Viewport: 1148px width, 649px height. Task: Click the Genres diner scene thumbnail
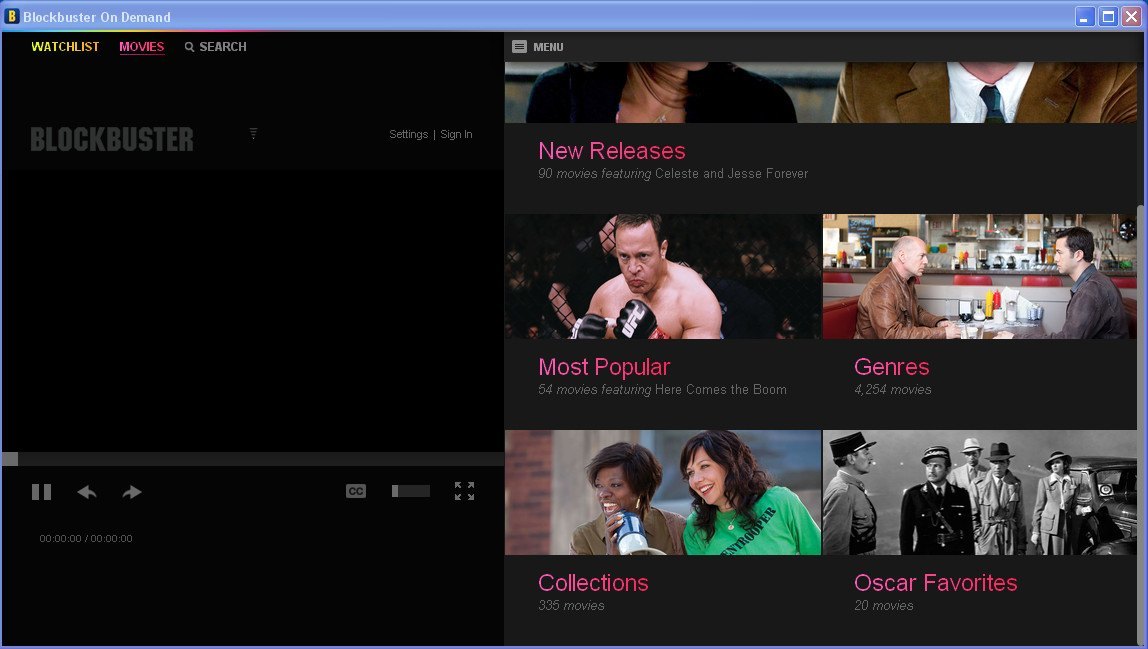[x=980, y=276]
